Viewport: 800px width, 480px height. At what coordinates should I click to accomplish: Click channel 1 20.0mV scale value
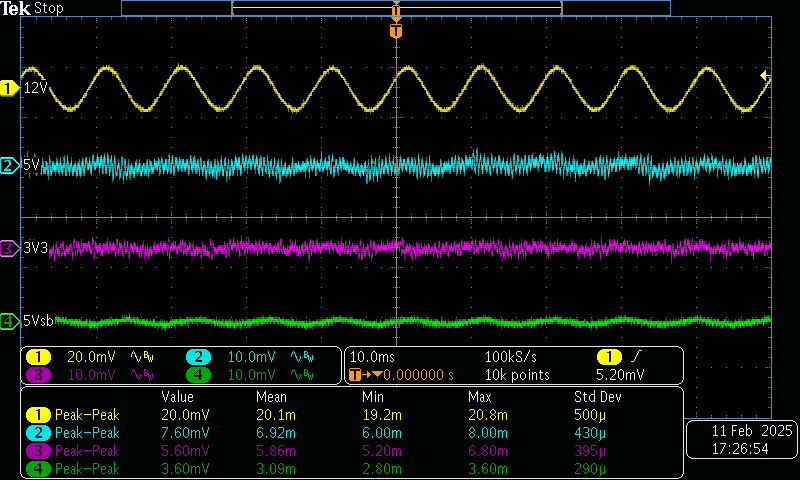(x=91, y=357)
